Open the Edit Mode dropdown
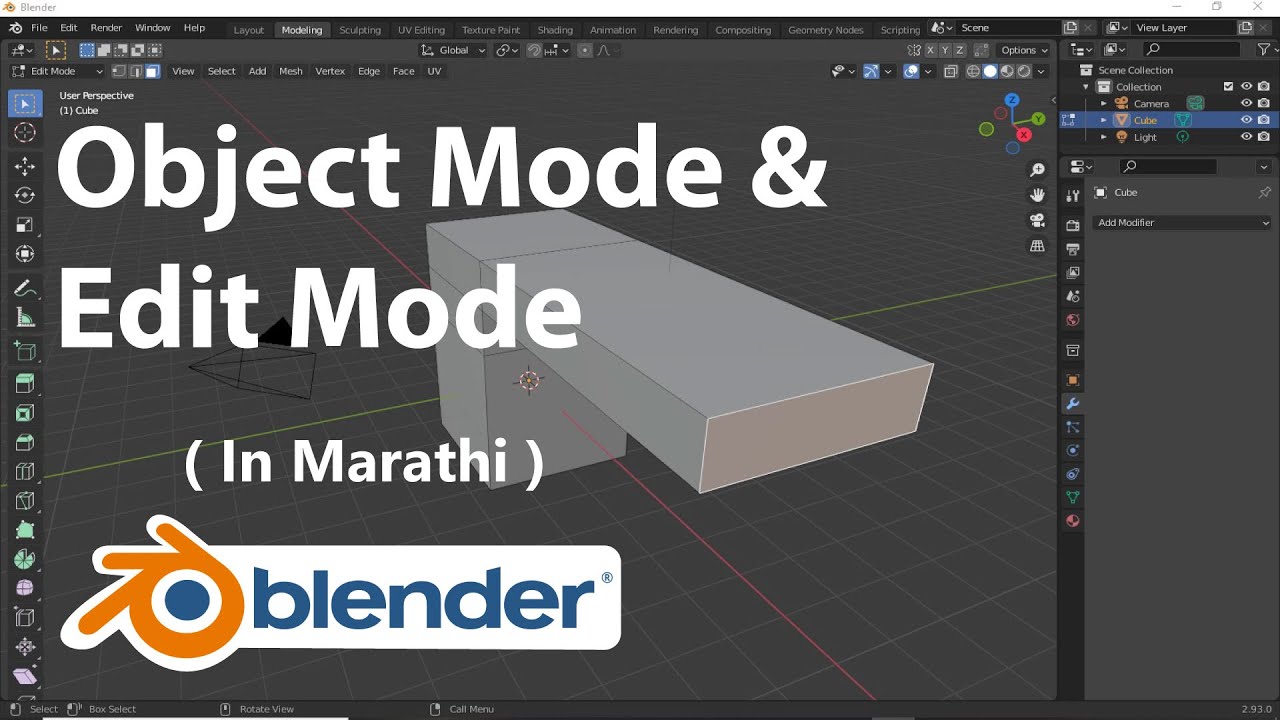The image size is (1280, 720). pos(58,71)
